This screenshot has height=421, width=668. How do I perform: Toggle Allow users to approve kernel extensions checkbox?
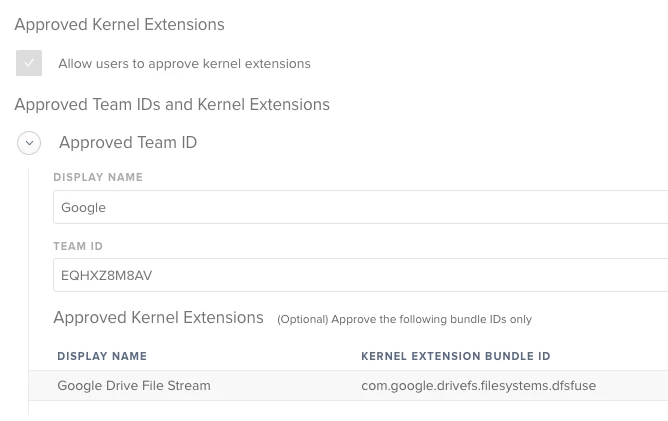[29, 63]
